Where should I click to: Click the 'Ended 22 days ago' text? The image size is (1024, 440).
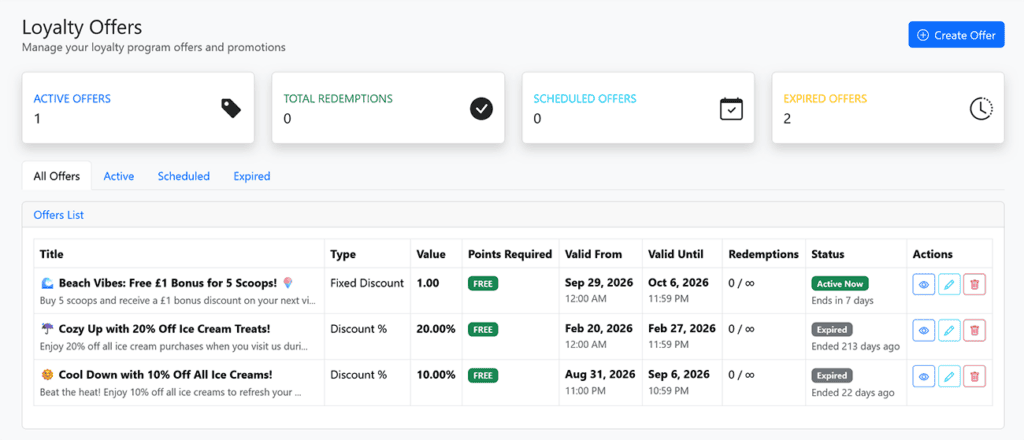[853, 392]
